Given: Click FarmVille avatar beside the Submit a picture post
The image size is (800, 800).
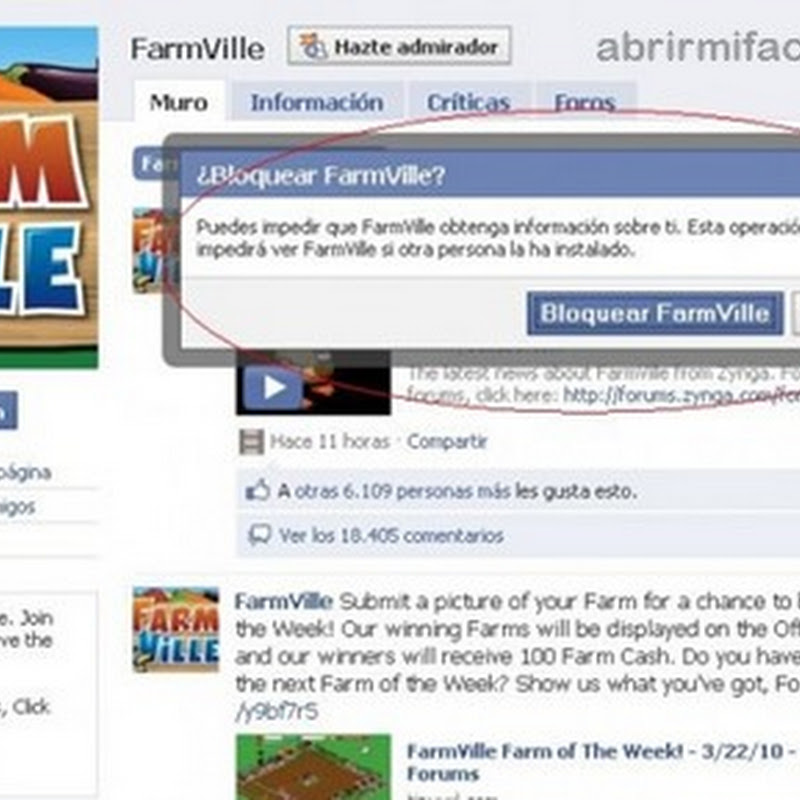Looking at the screenshot, I should [176, 630].
